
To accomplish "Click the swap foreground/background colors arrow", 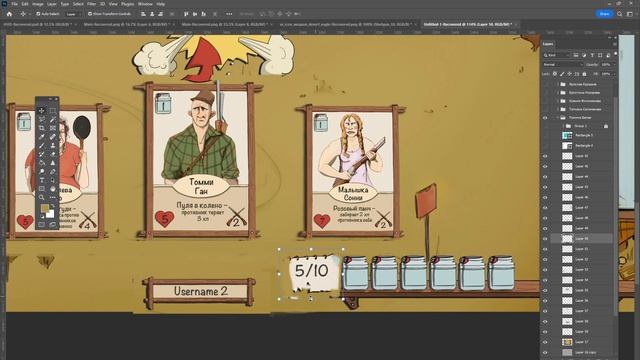I will tap(53, 205).
